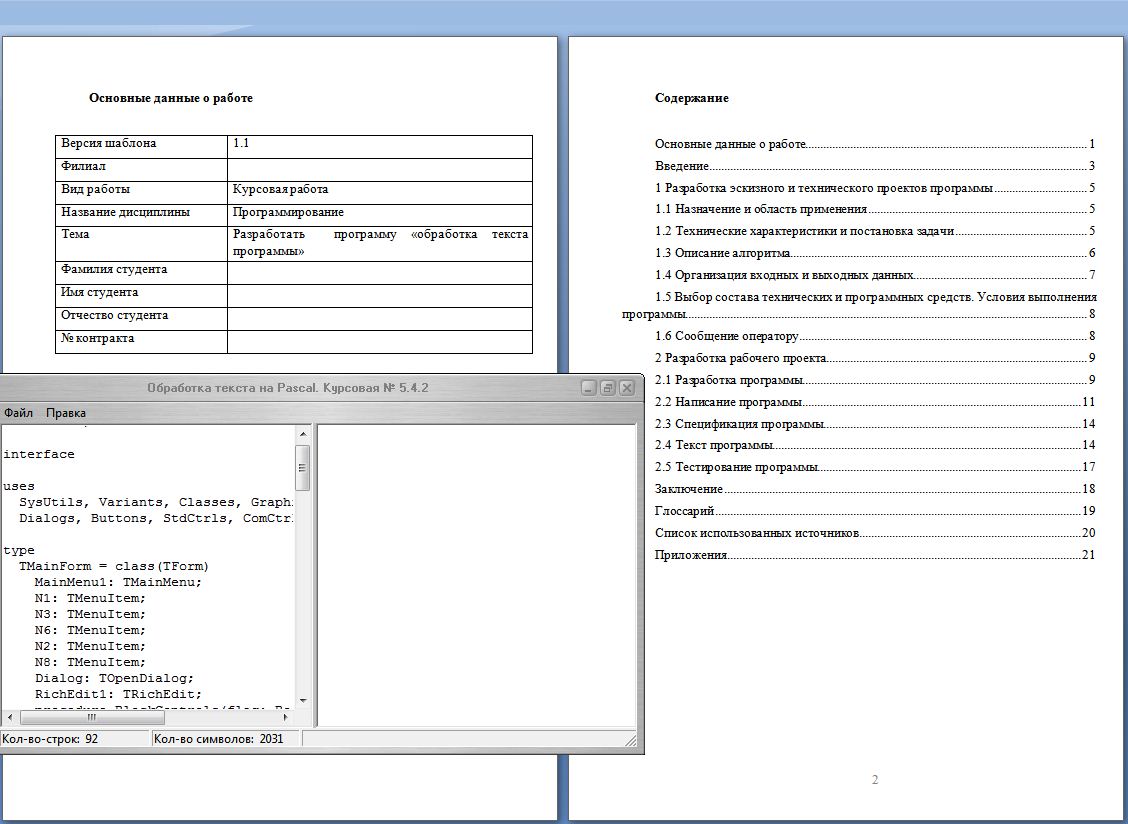Click the 'interface' code line
This screenshot has width=1128, height=824.
click(39, 454)
